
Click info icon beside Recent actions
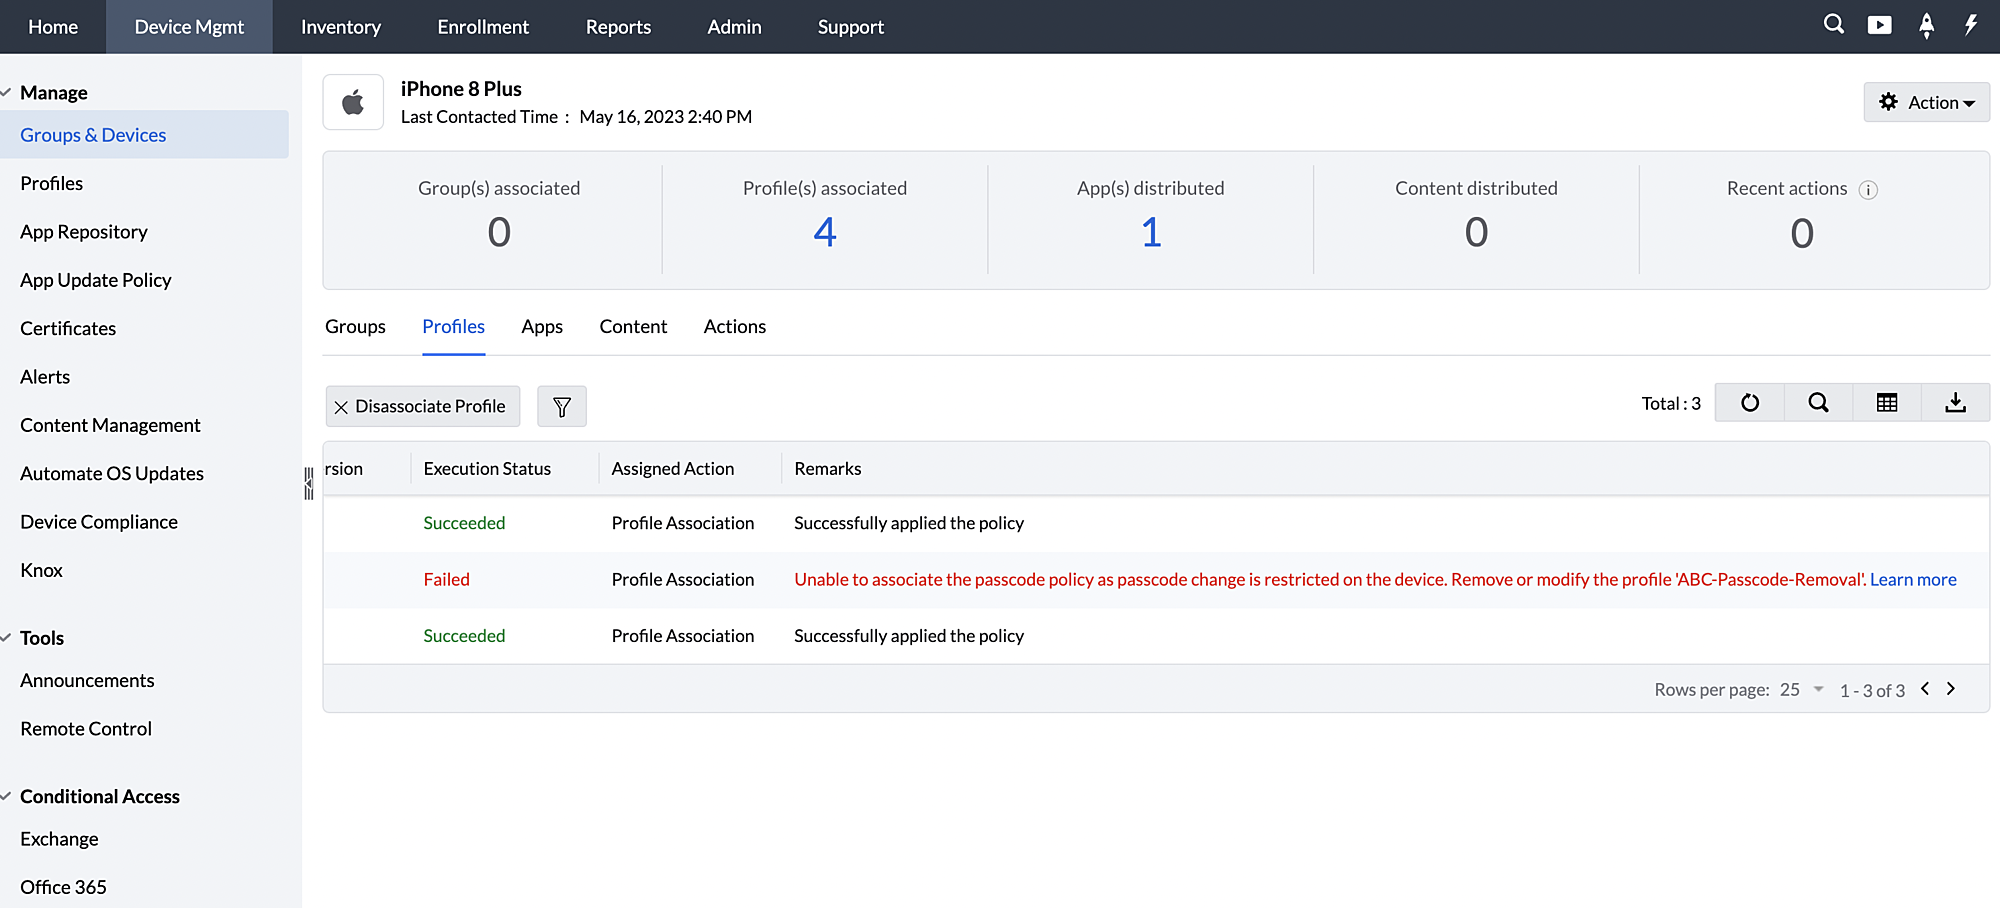tap(1868, 190)
